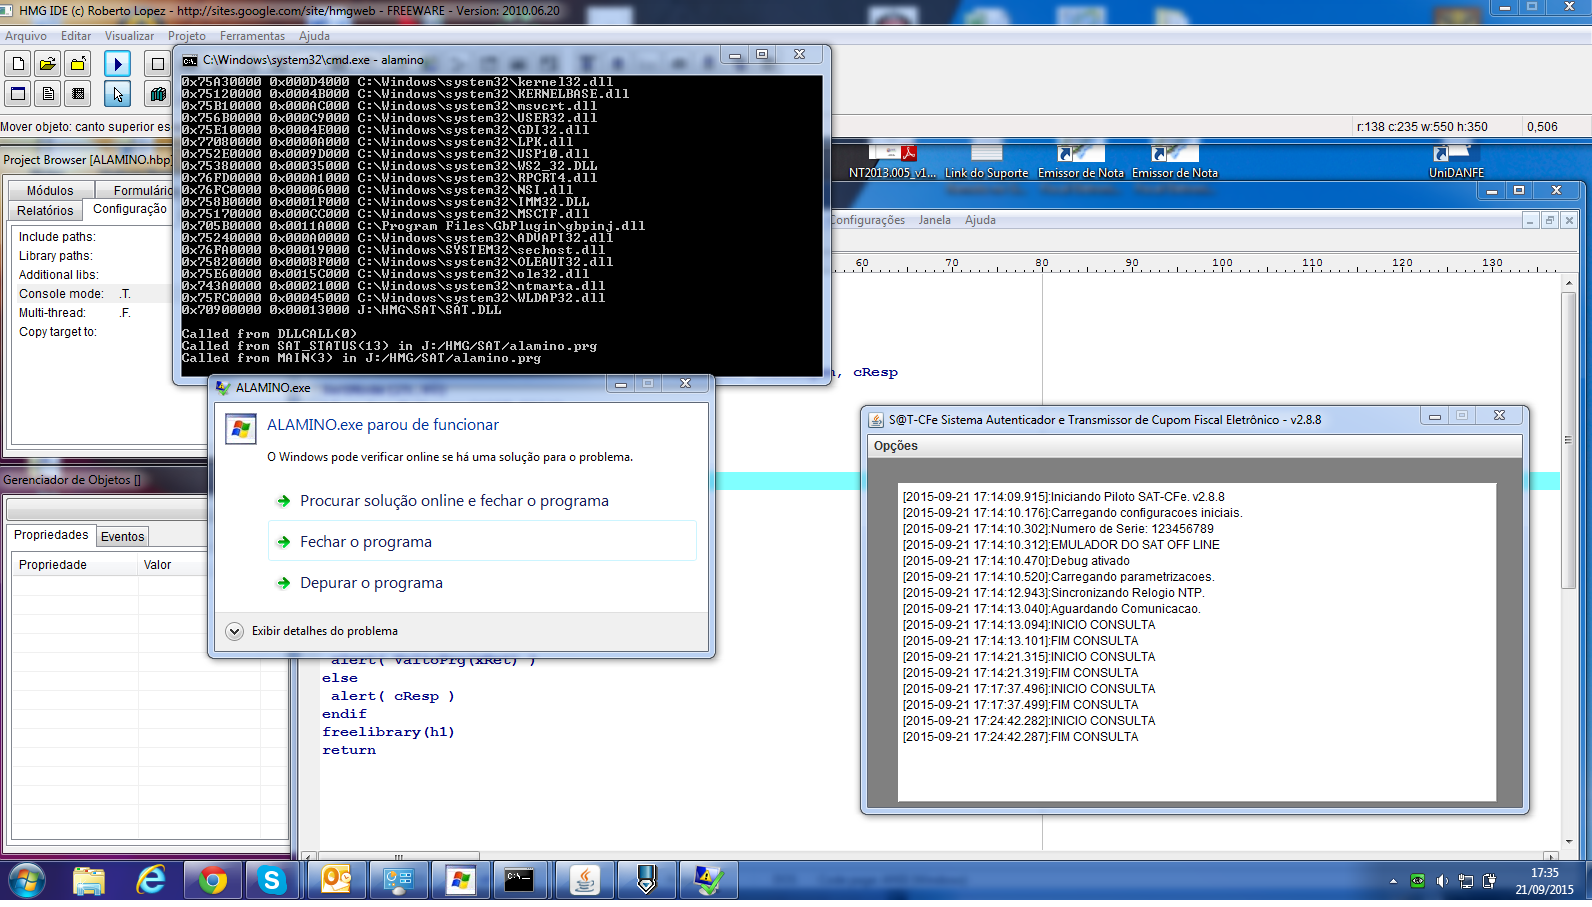This screenshot has height=907, width=1592.
Task: Switch to the Eventos tab
Action: 122,537
